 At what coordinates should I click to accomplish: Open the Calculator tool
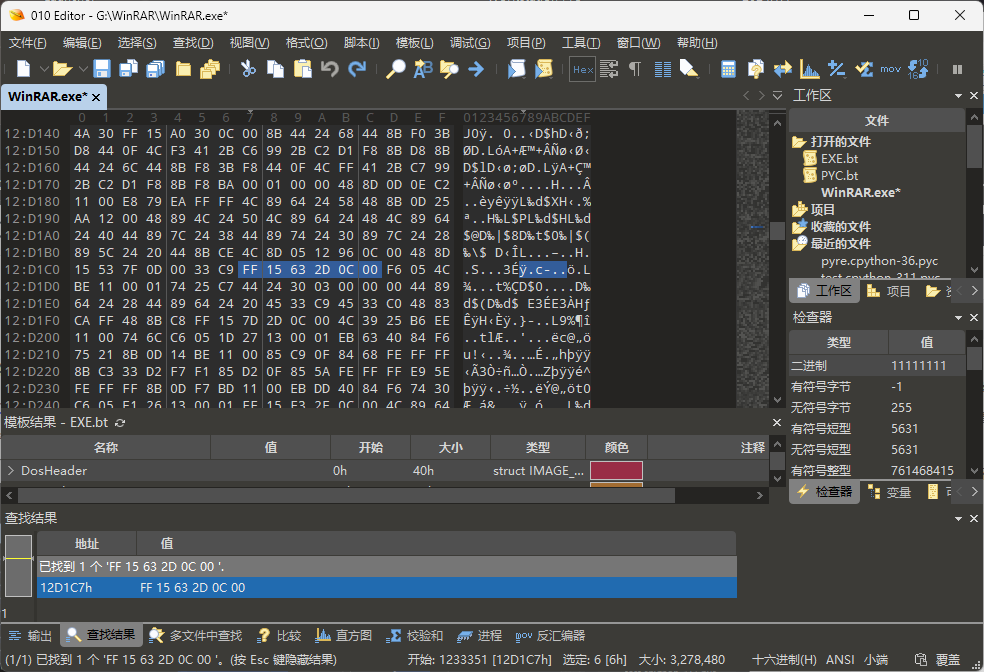pos(728,68)
